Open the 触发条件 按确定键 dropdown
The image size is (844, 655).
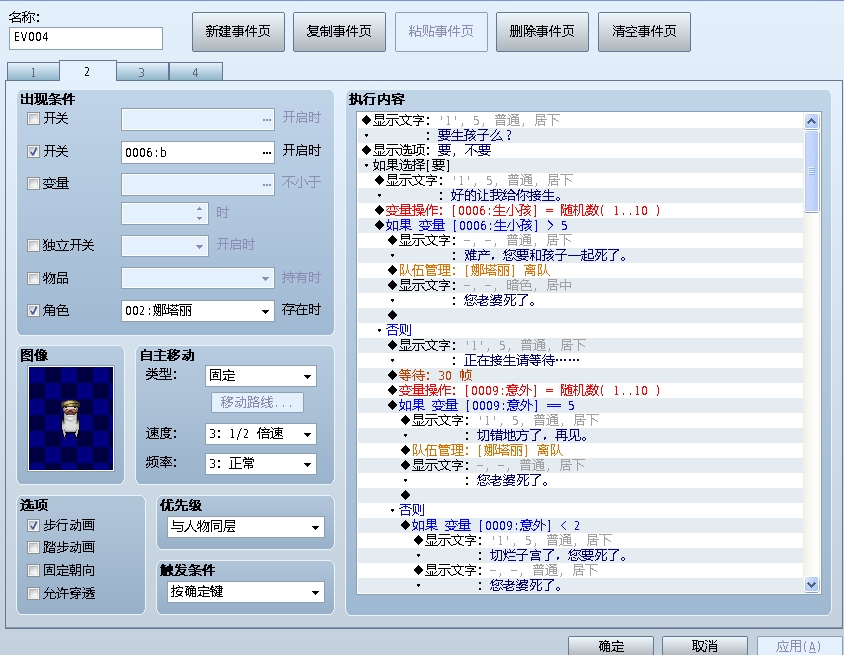[x=245, y=592]
